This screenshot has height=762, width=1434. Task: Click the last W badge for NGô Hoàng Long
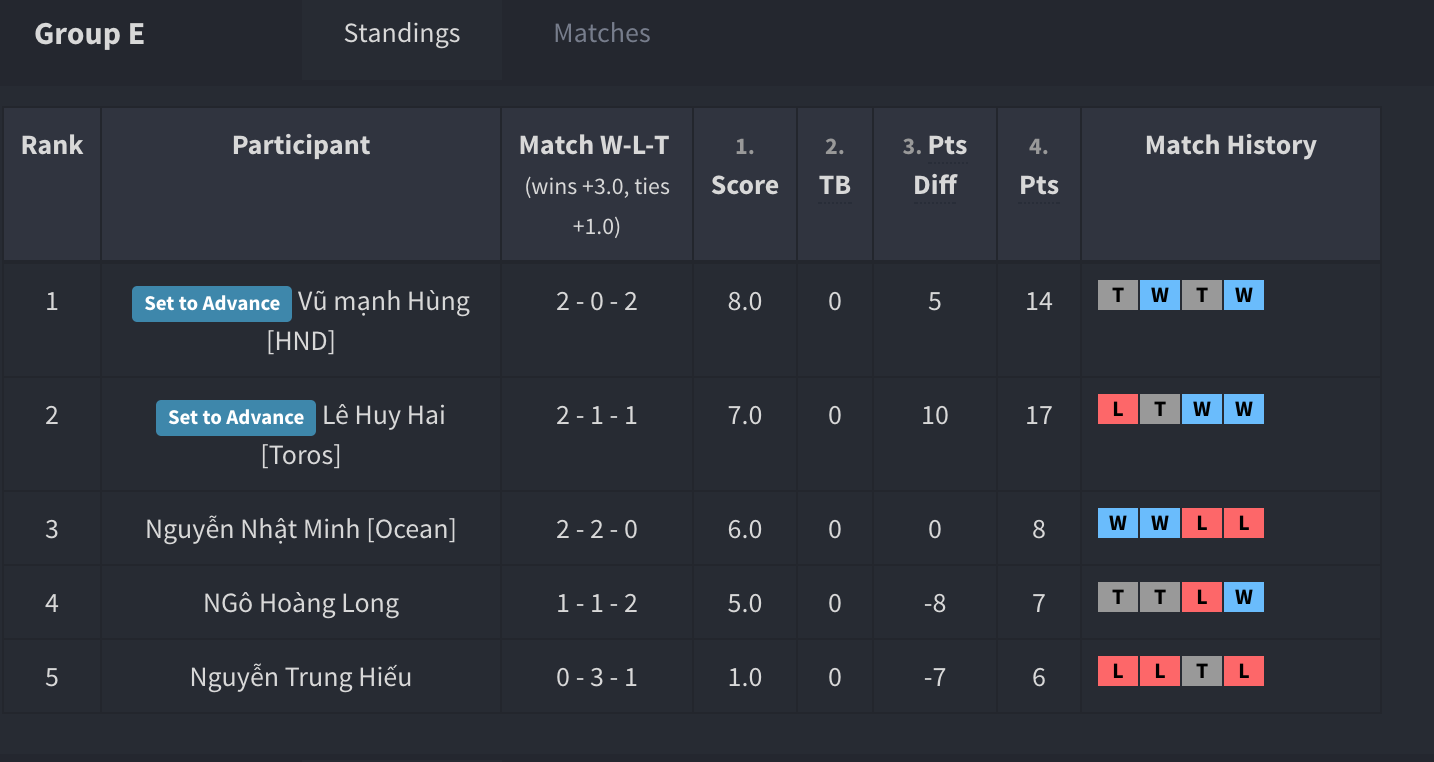coord(1244,597)
